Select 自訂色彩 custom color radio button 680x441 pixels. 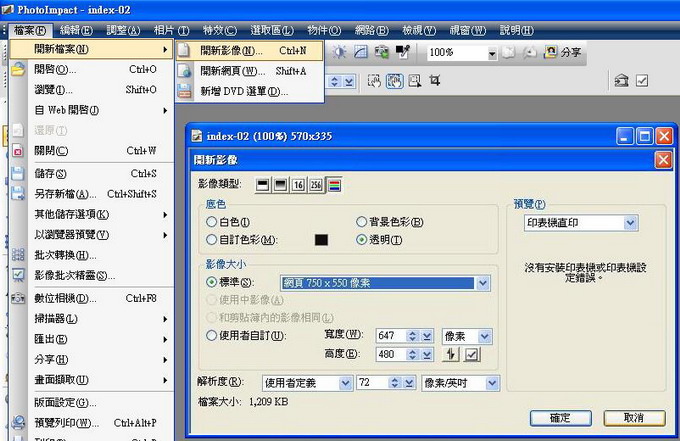[211, 239]
